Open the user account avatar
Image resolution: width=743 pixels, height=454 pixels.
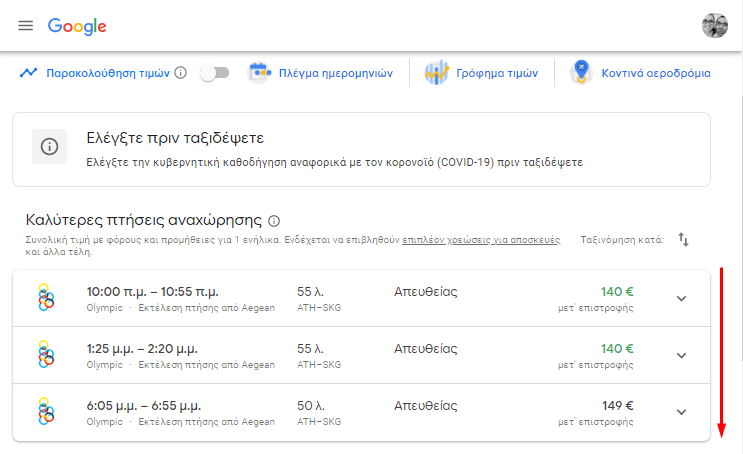coord(714,26)
